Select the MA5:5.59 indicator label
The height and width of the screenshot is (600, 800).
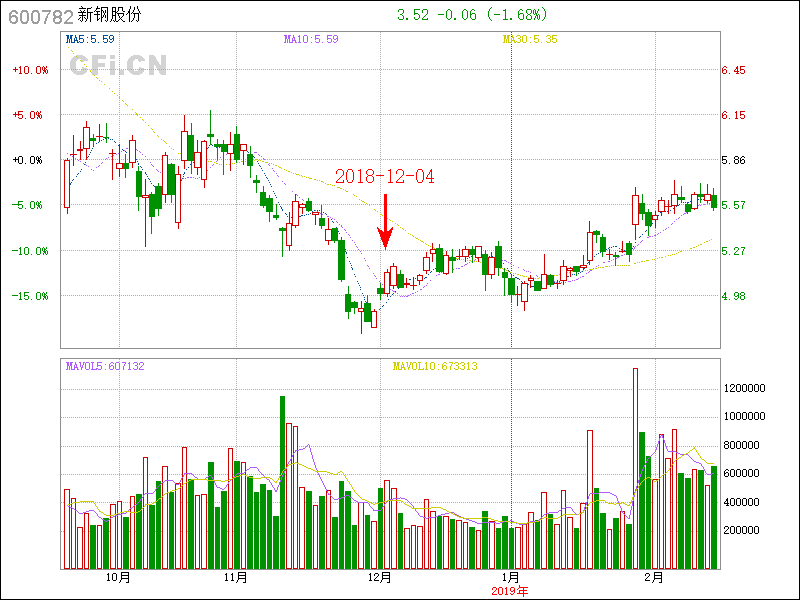pos(90,39)
